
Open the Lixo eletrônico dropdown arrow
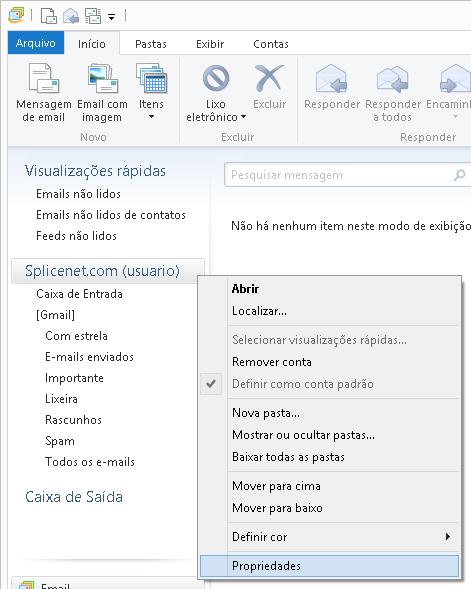(x=243, y=117)
